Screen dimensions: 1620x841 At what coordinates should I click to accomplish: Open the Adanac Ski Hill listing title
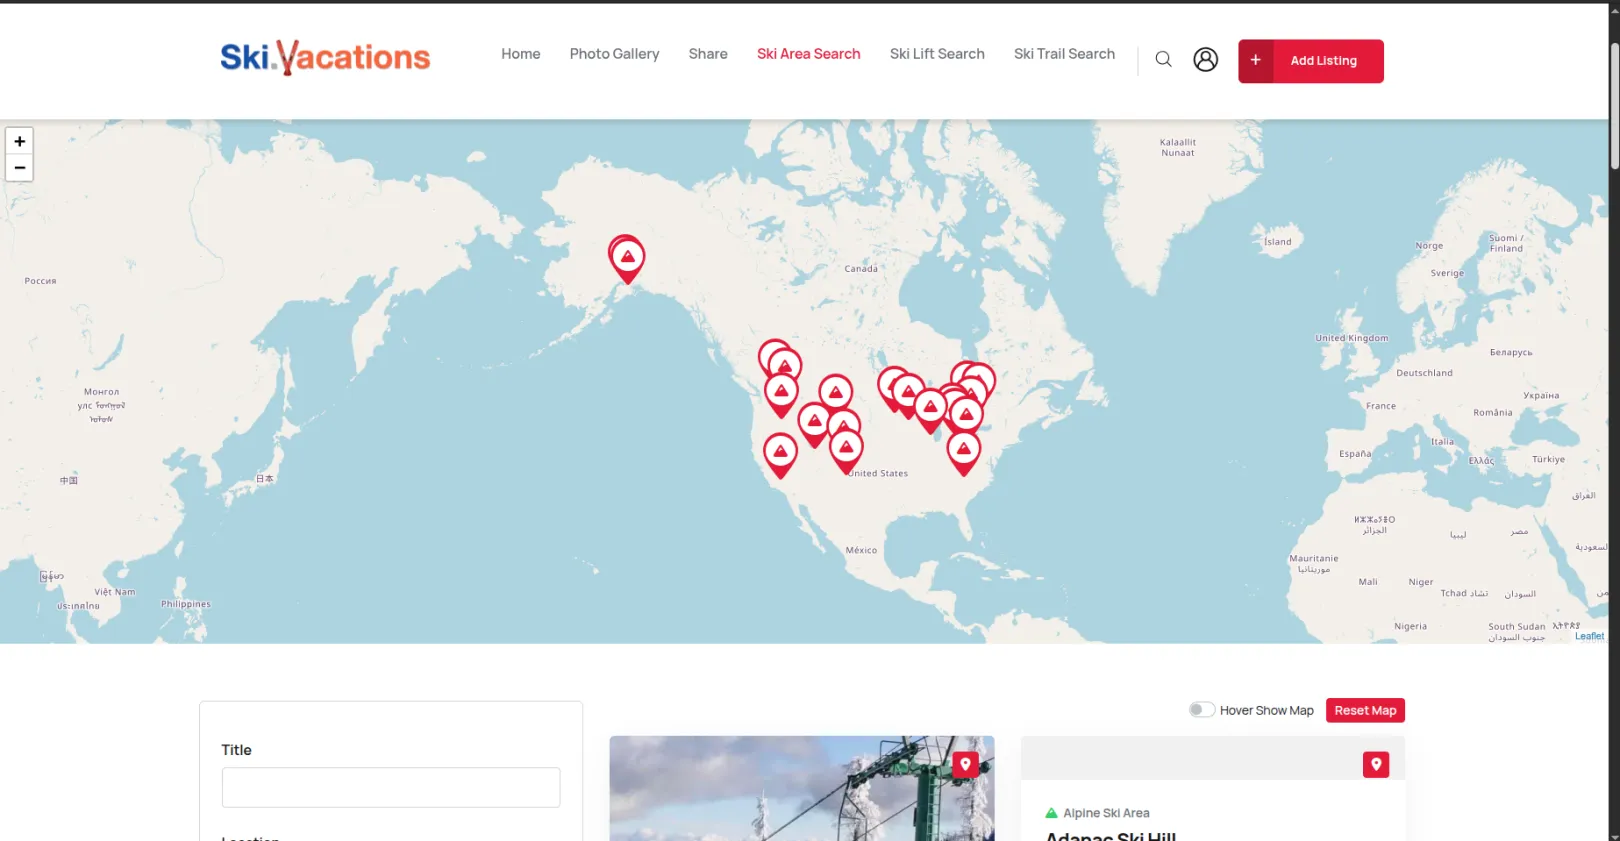[1110, 836]
